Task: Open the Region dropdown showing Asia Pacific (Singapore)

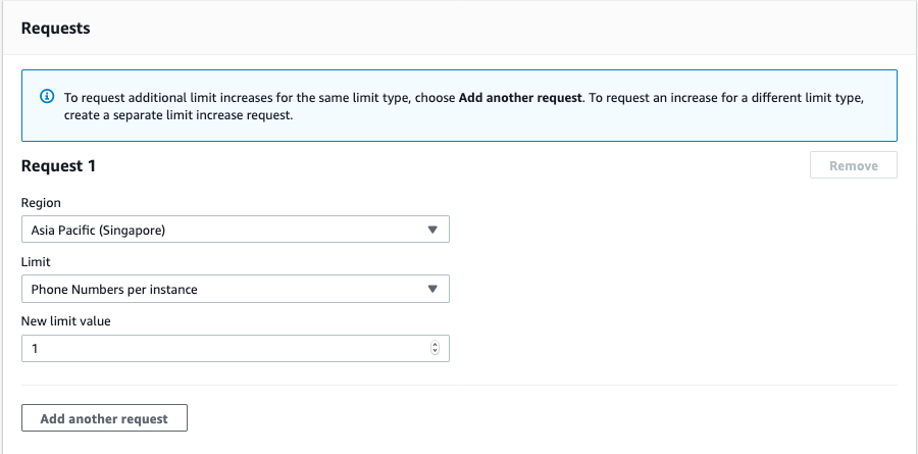Action: pos(235,229)
